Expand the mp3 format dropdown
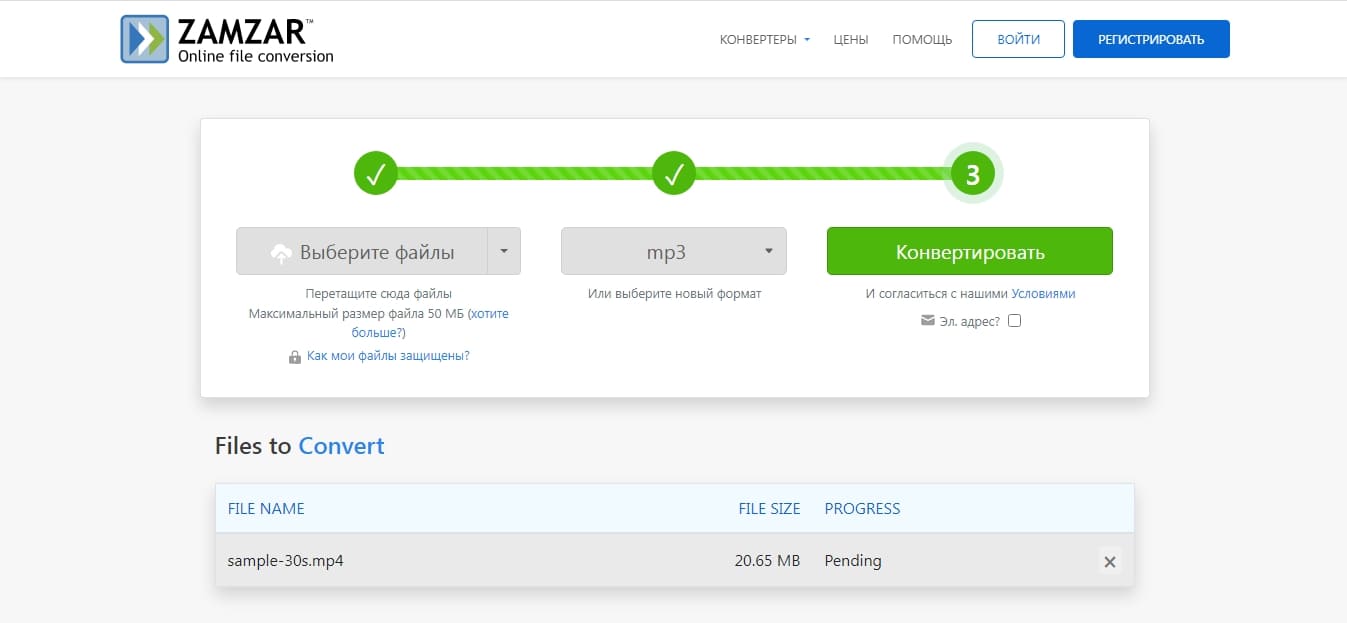Viewport: 1347px width, 623px height. tap(674, 251)
